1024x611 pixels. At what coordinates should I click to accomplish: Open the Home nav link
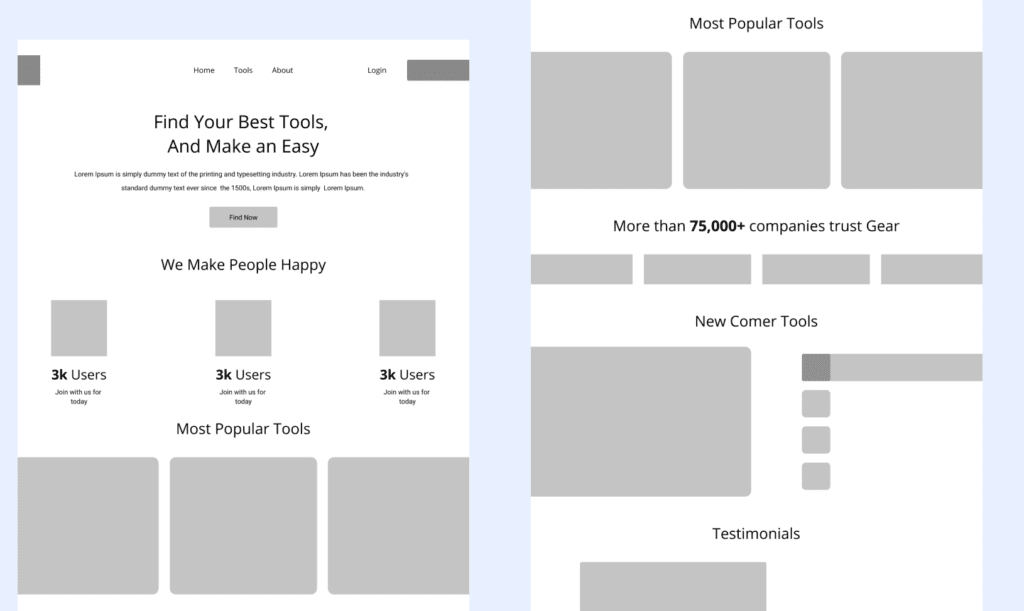(x=204, y=70)
